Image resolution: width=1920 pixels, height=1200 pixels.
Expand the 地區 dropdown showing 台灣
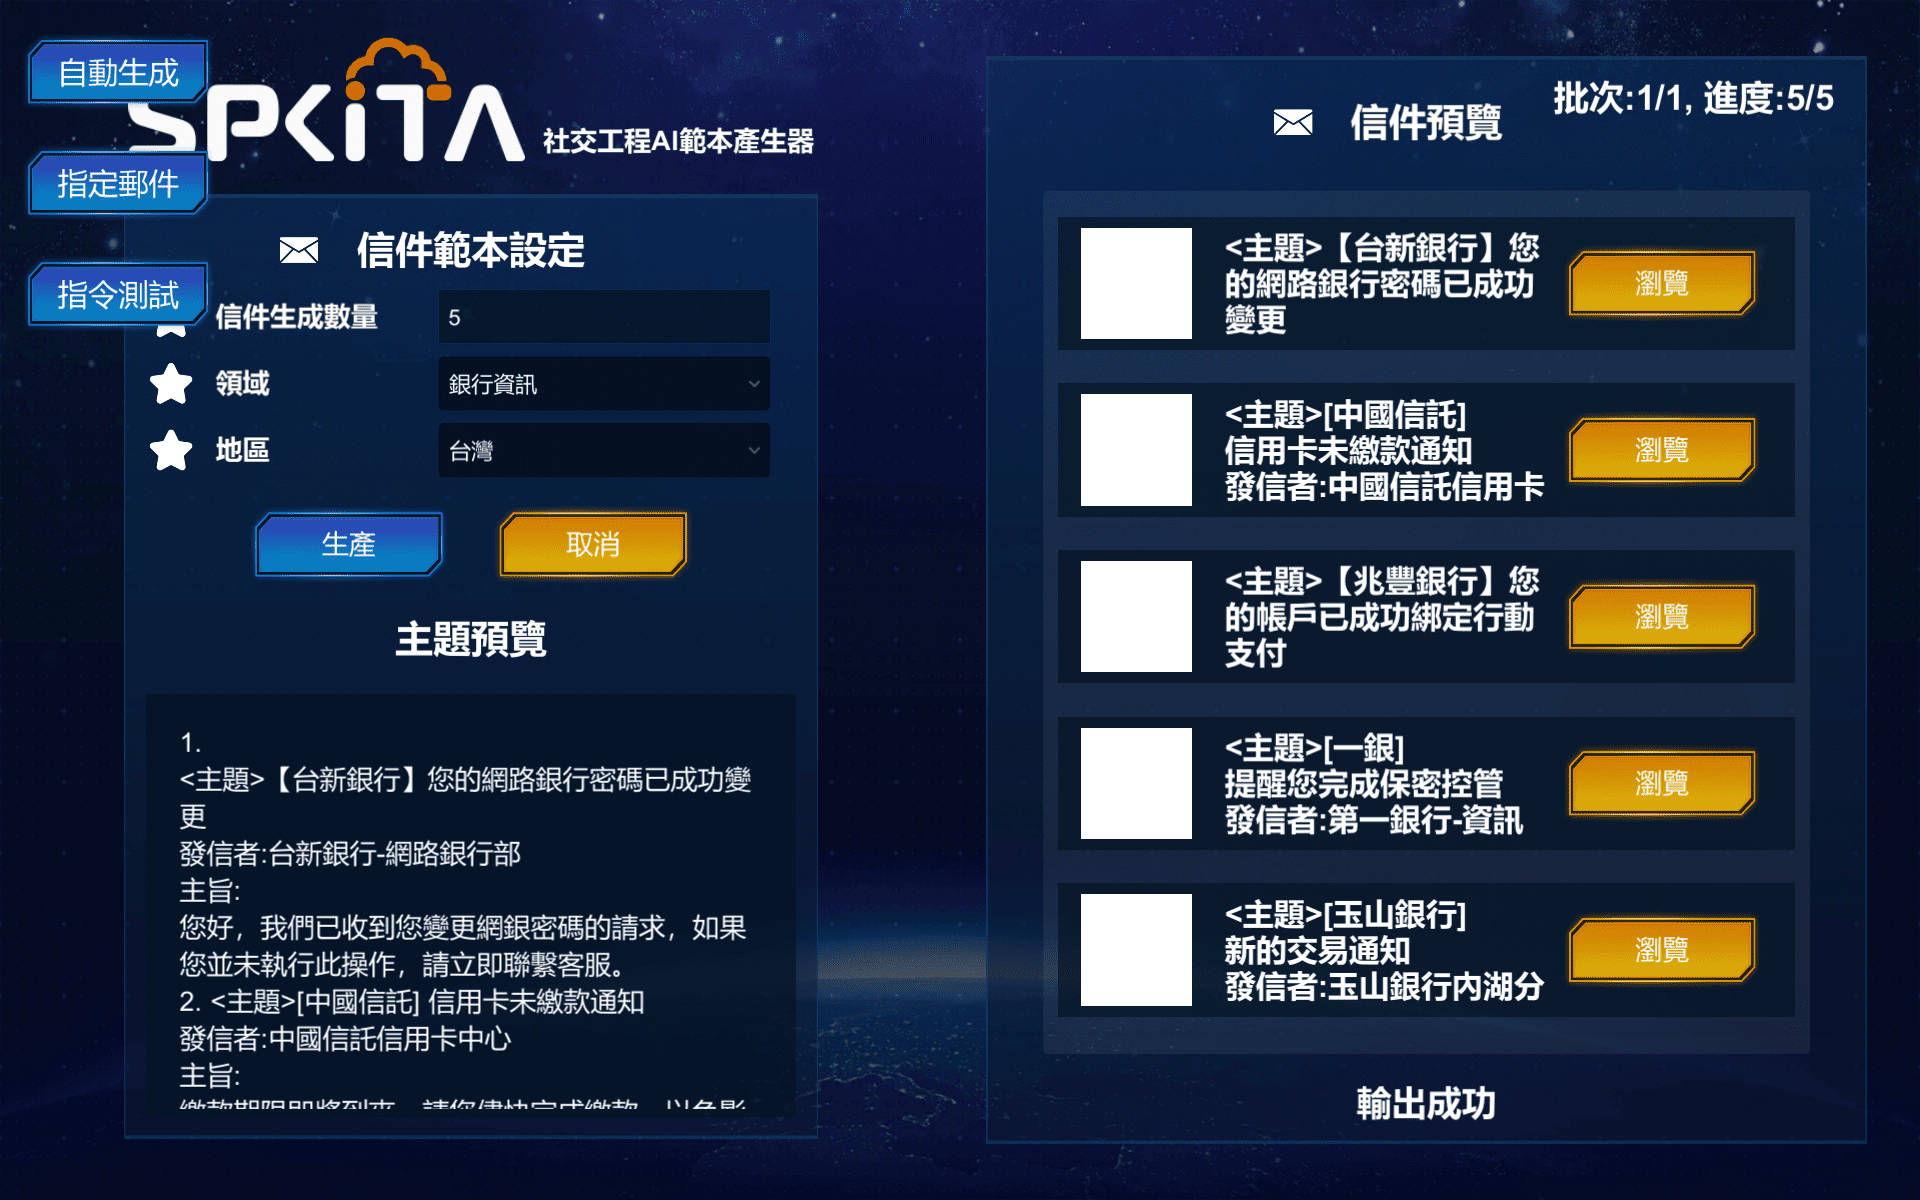tap(604, 451)
